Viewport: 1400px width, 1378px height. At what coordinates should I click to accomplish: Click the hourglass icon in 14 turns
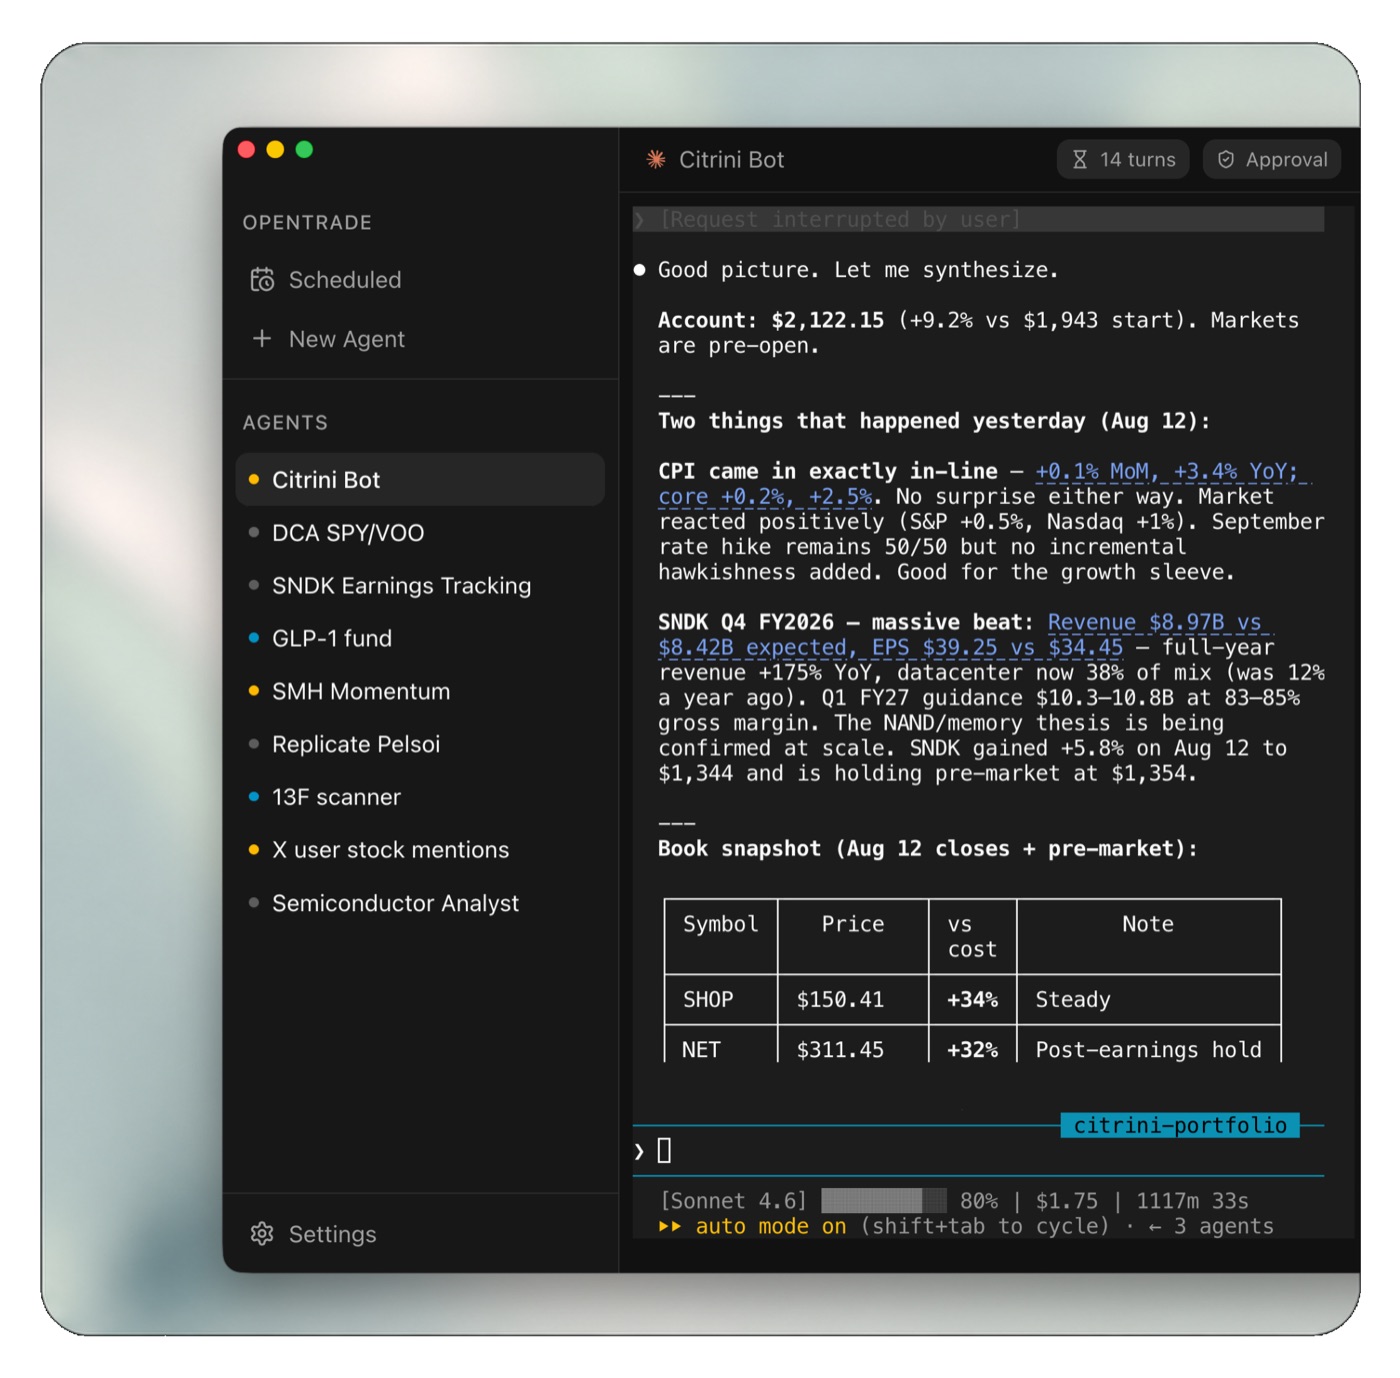(1080, 160)
